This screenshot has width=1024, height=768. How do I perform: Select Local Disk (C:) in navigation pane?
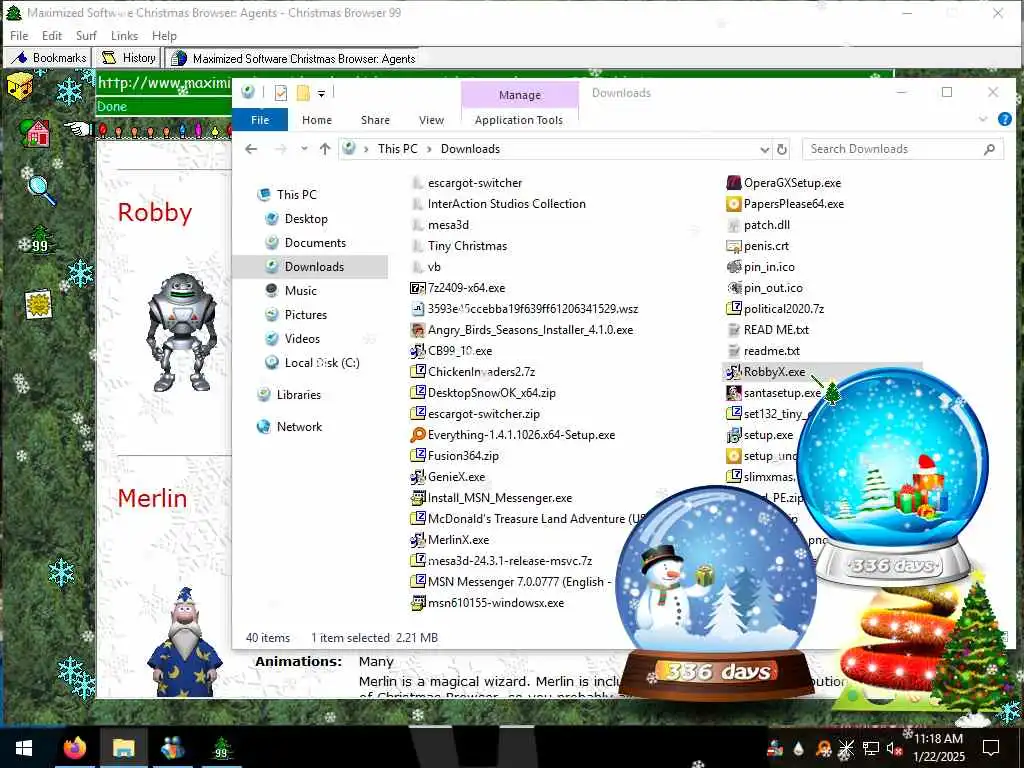pyautogui.click(x=322, y=362)
